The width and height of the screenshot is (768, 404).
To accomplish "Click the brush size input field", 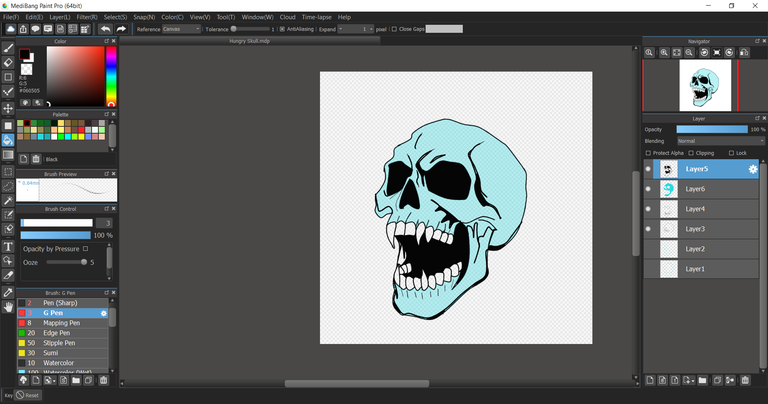I will [x=104, y=223].
